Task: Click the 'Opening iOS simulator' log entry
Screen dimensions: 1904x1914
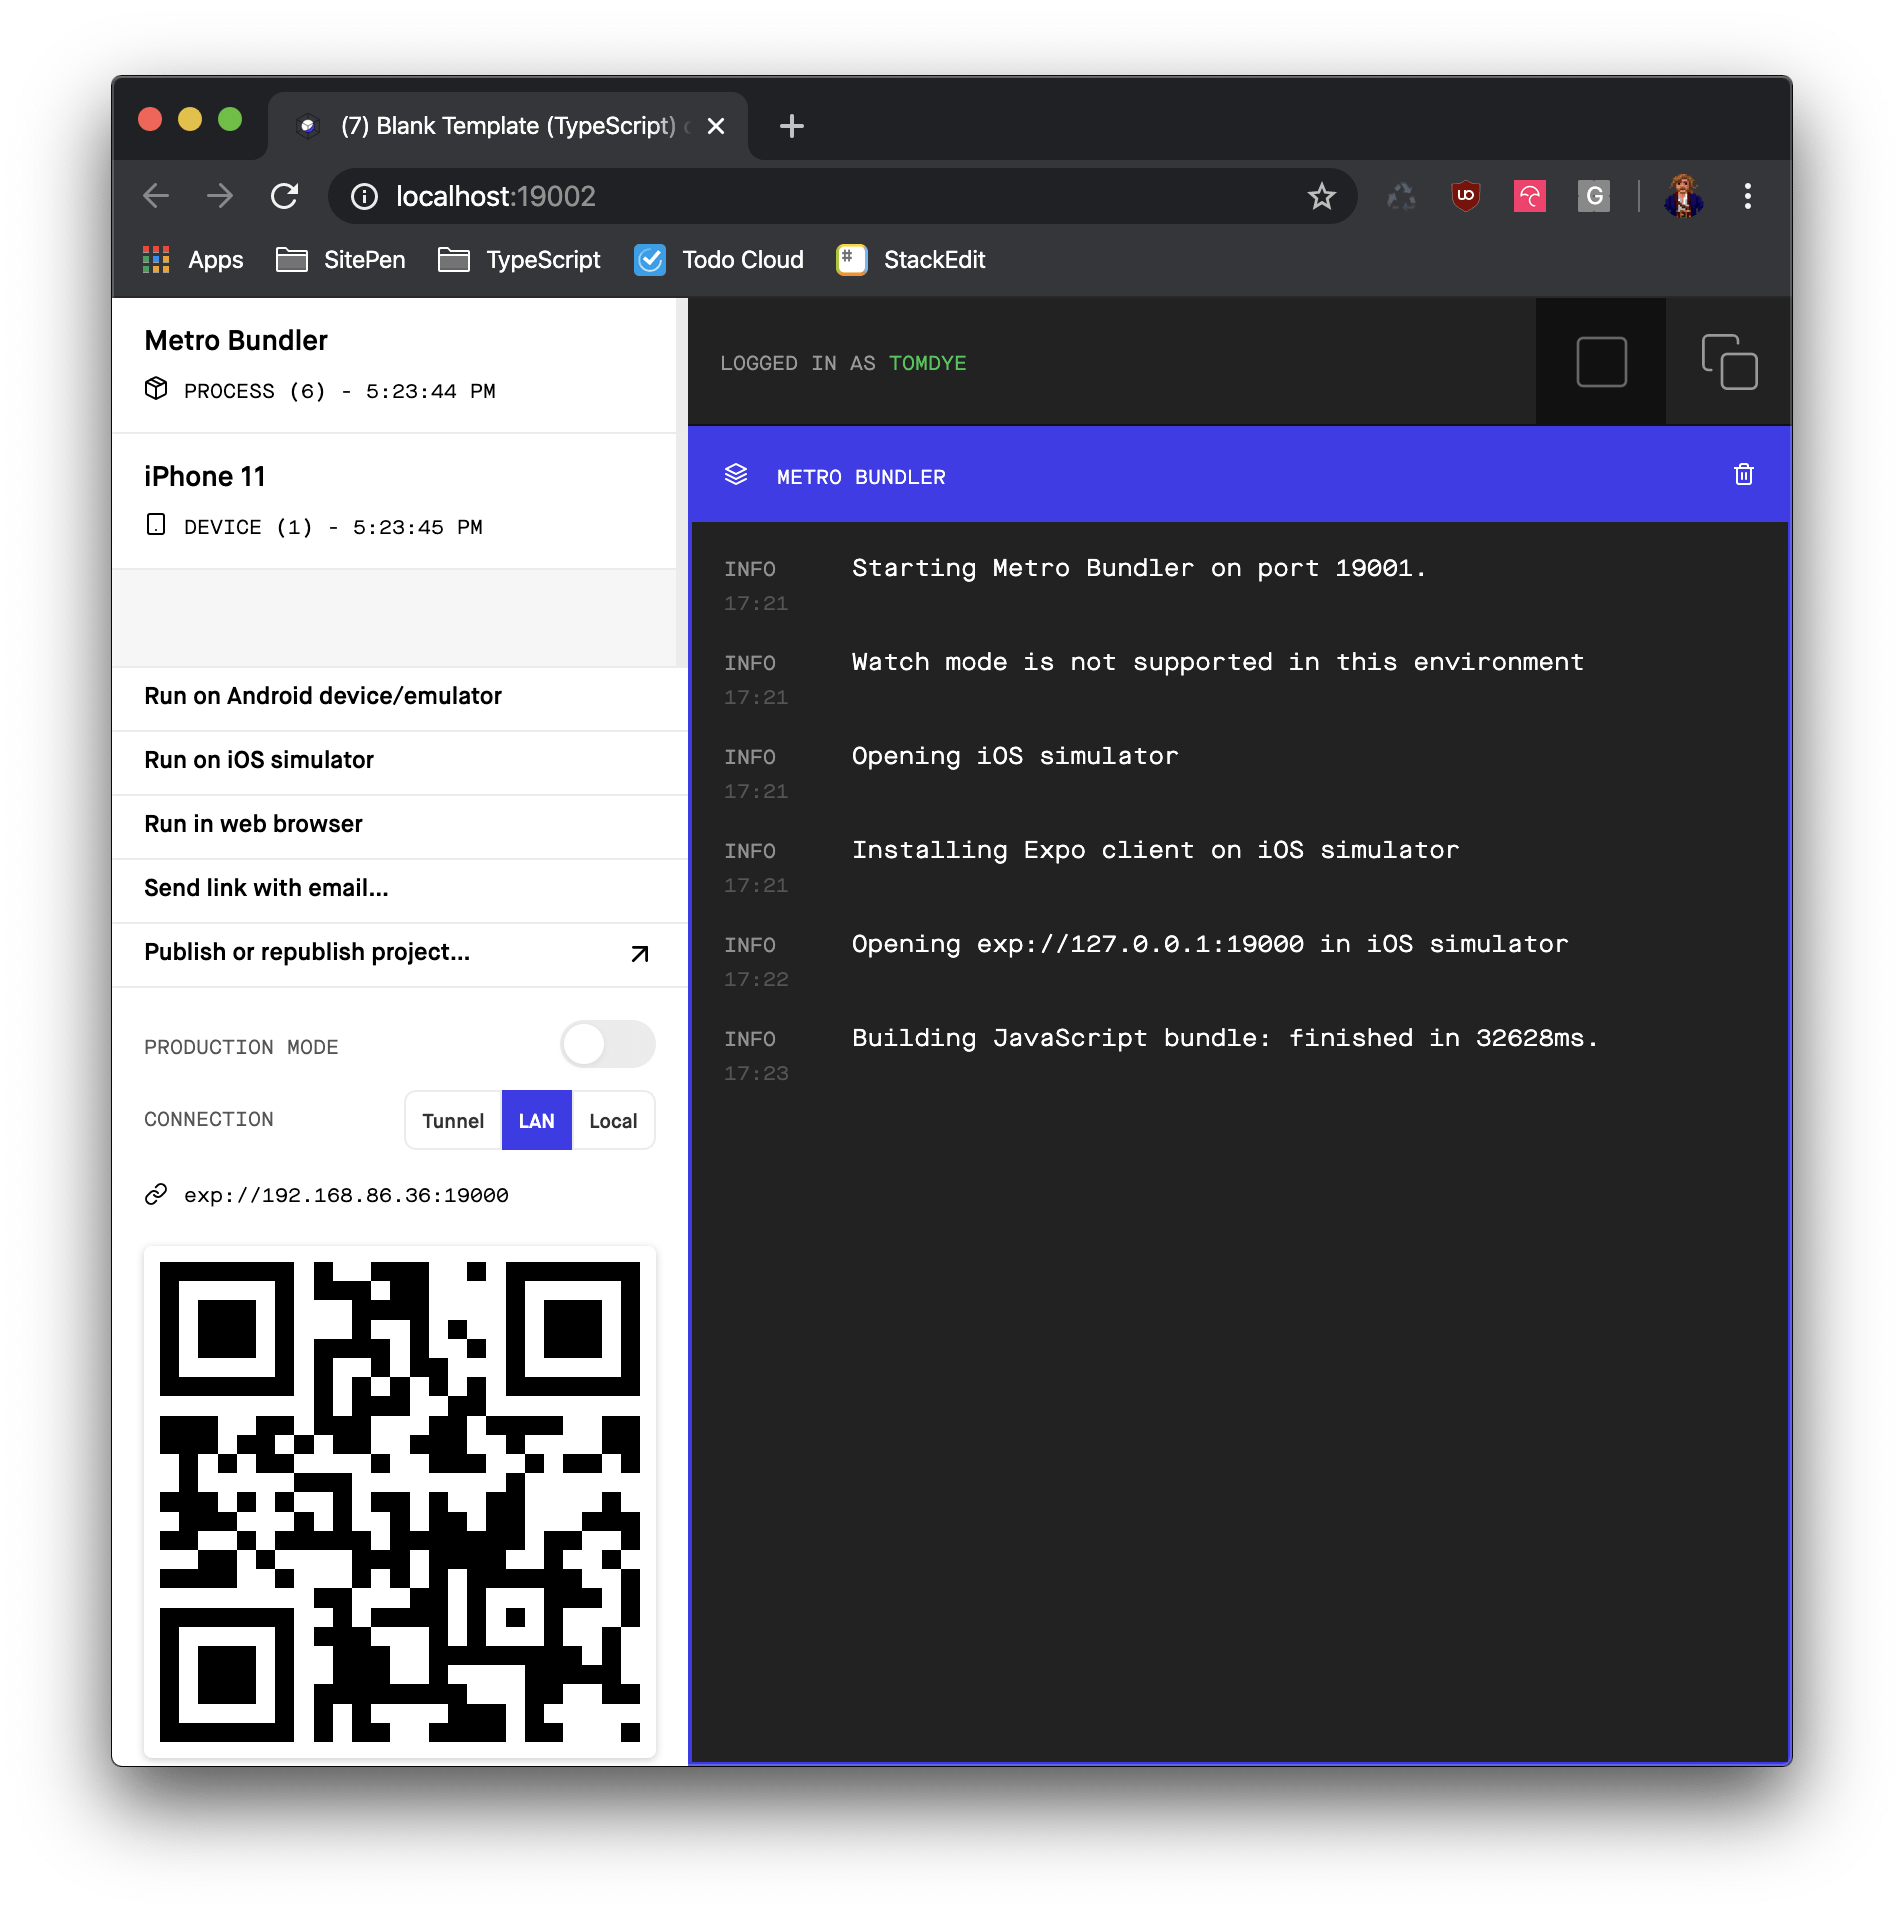Action: (1014, 757)
